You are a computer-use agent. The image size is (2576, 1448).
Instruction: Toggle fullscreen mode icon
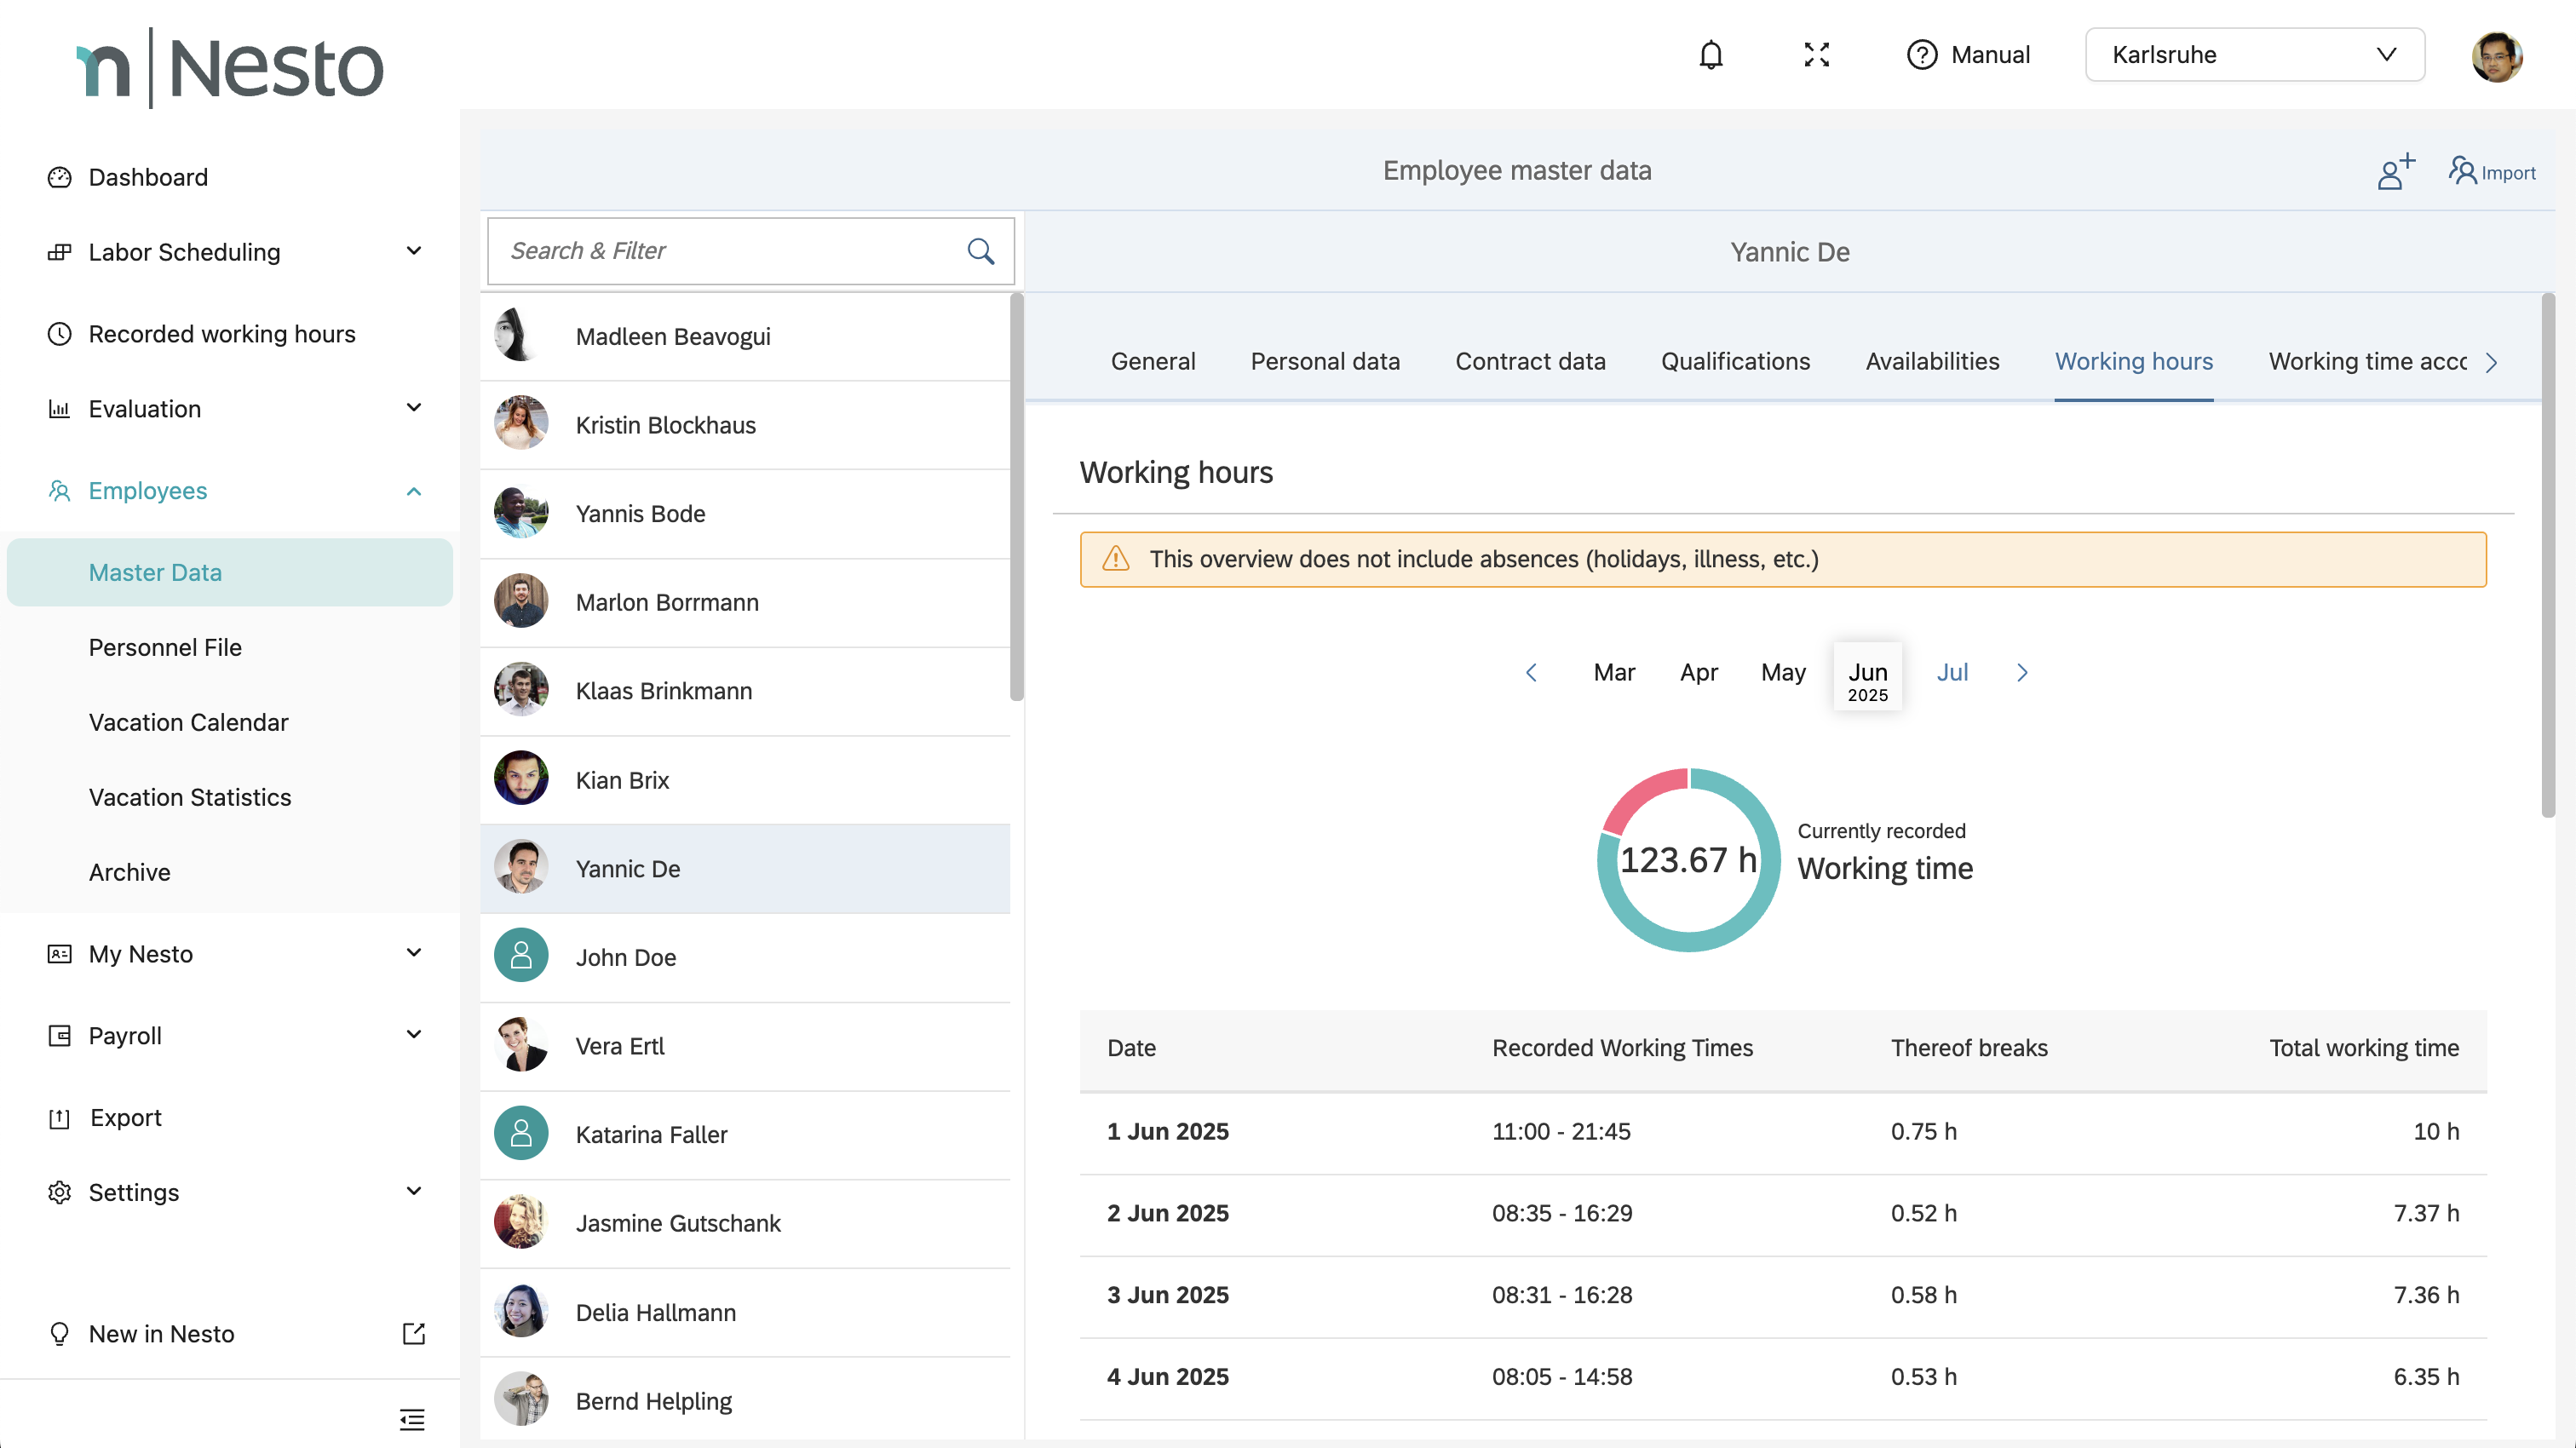tap(1816, 55)
